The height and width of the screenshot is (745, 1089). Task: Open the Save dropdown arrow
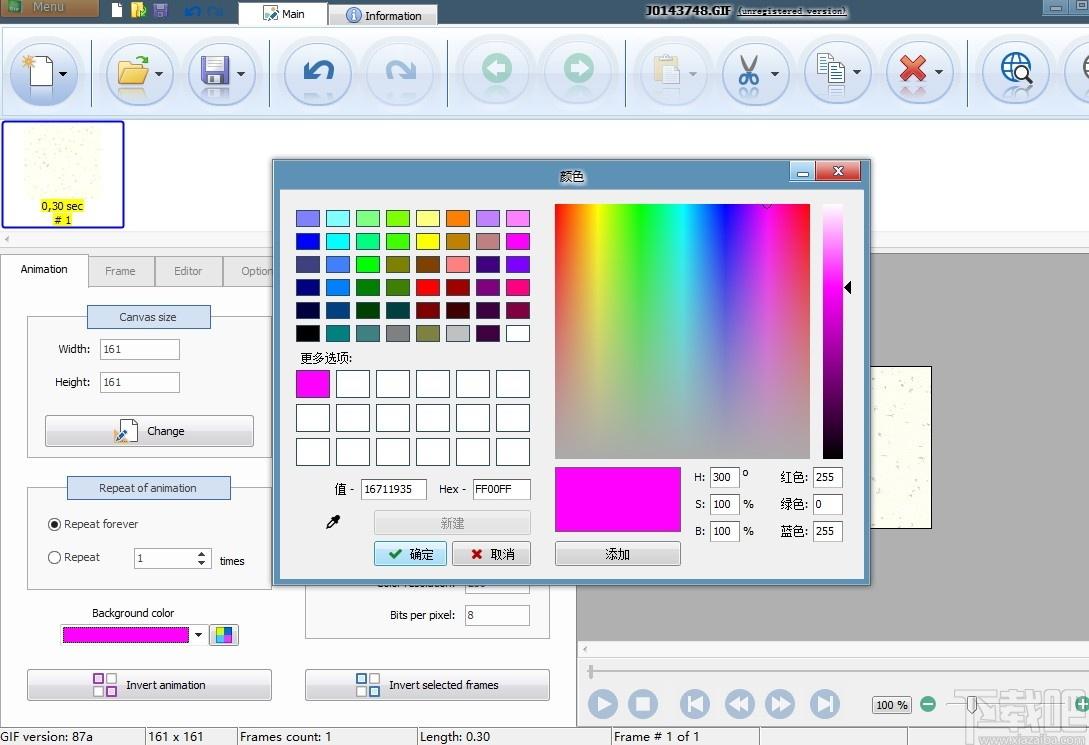(x=241, y=74)
